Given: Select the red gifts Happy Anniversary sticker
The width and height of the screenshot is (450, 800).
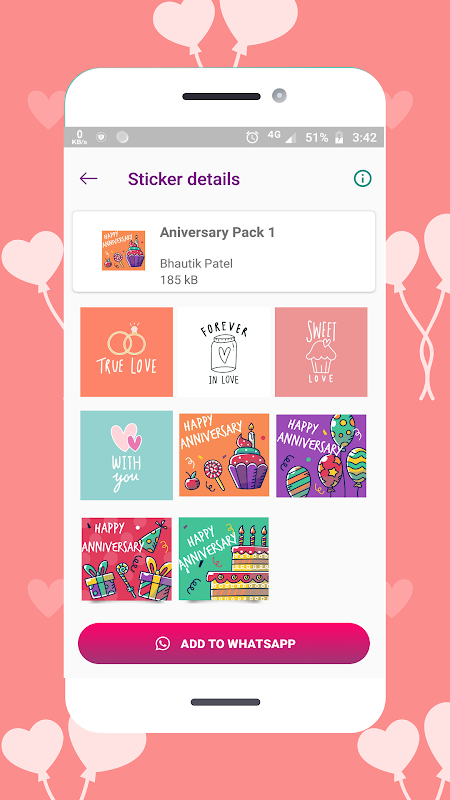Looking at the screenshot, I should [127, 559].
